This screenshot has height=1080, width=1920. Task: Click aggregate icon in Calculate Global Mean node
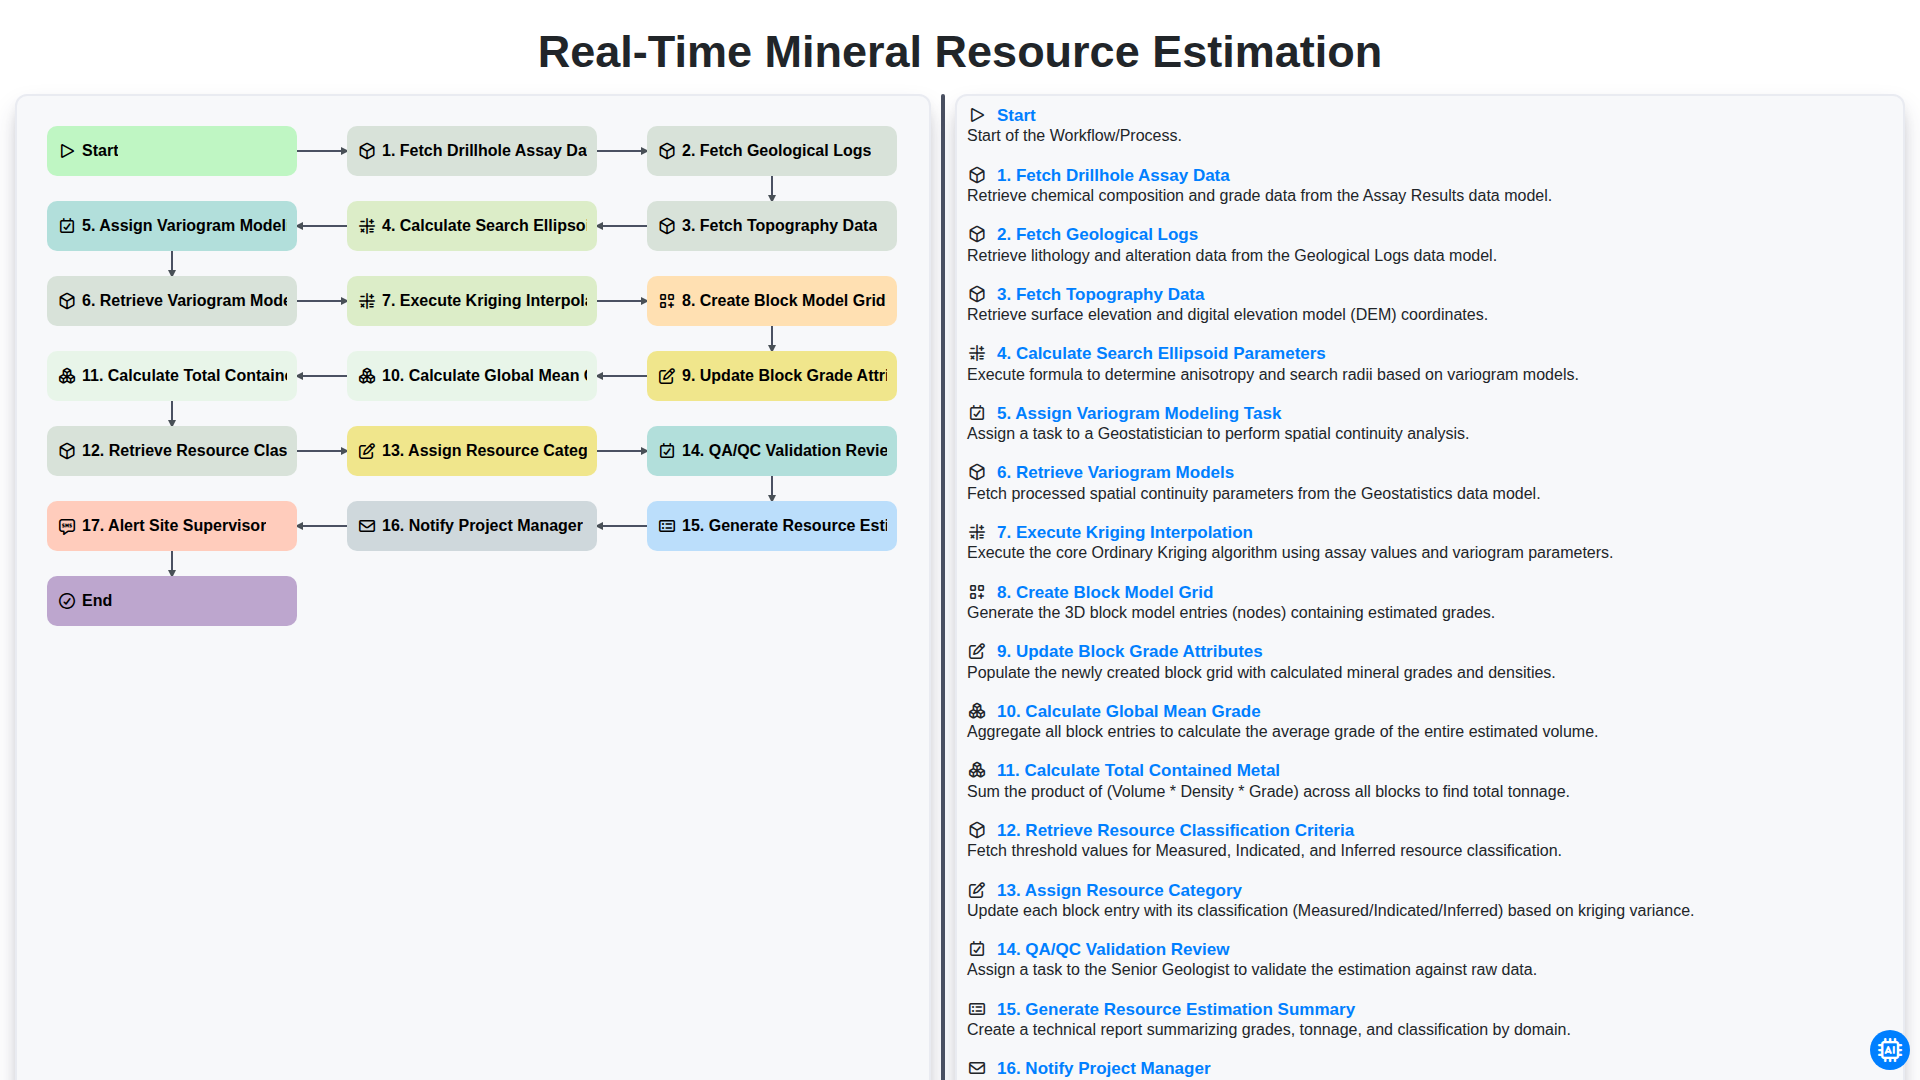pyautogui.click(x=367, y=376)
